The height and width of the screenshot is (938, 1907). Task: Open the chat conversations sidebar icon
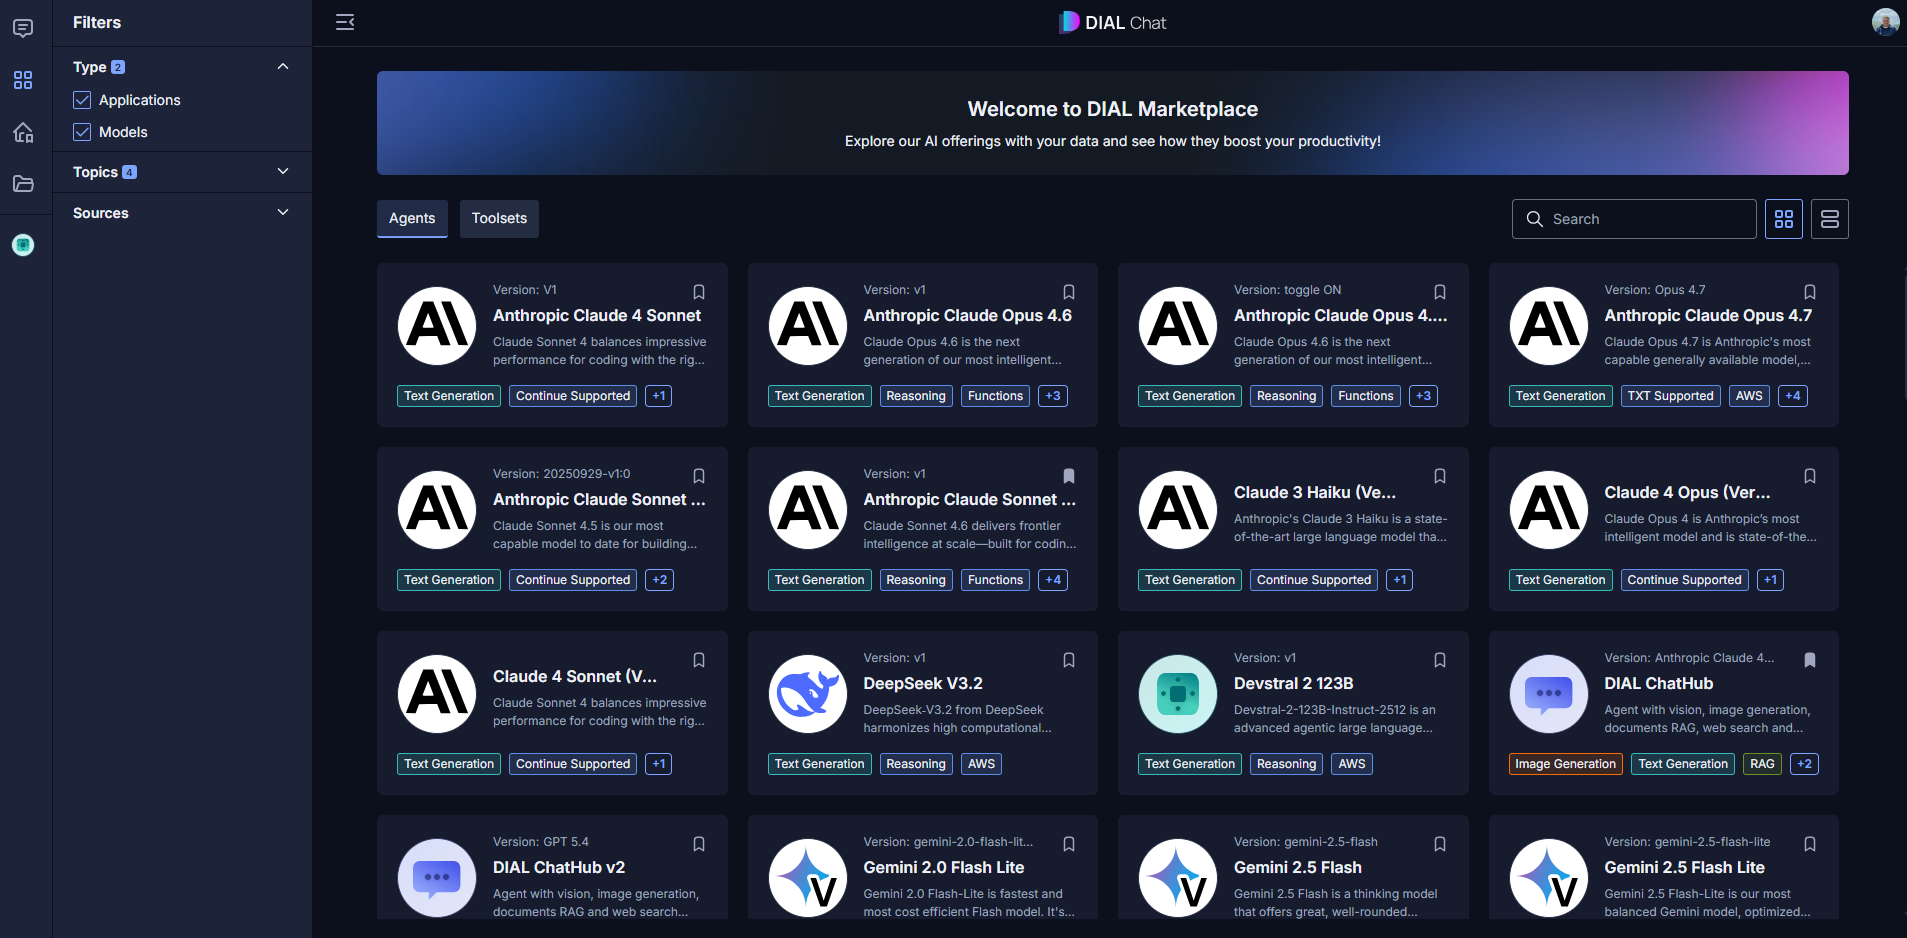click(x=23, y=28)
